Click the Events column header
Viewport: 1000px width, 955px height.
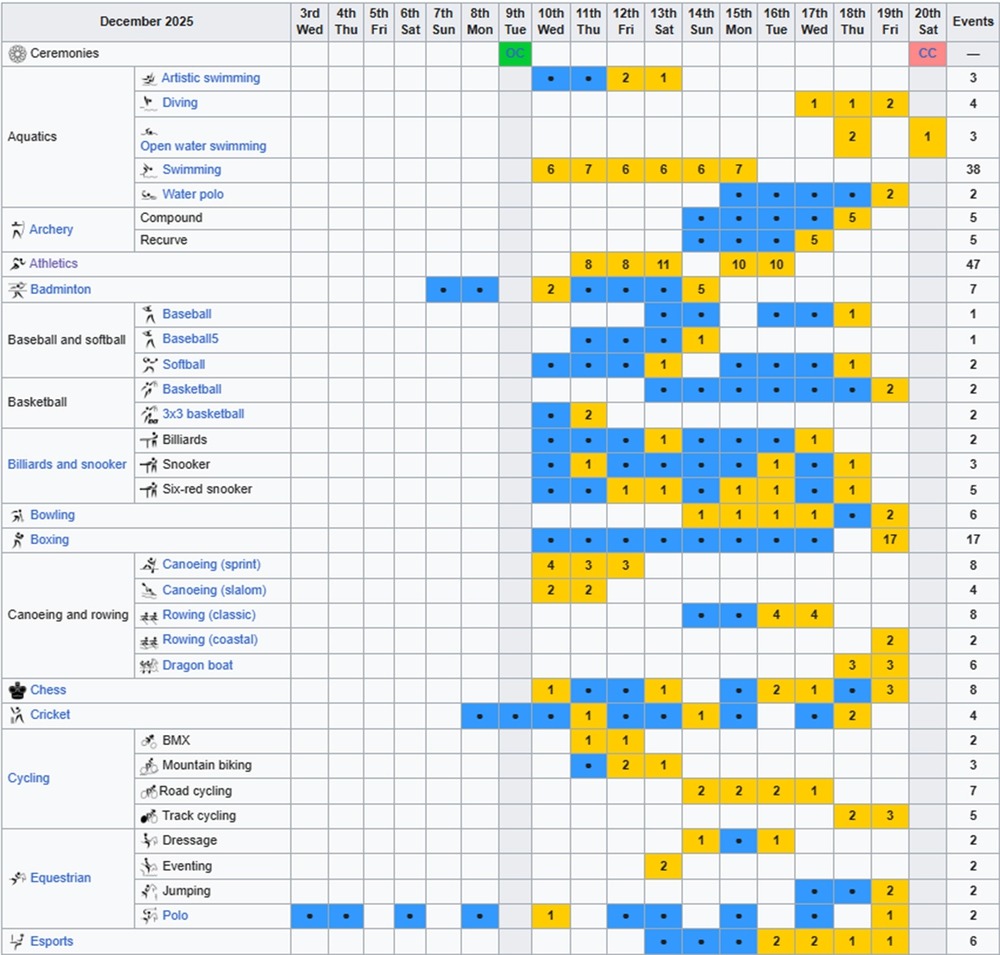point(972,21)
